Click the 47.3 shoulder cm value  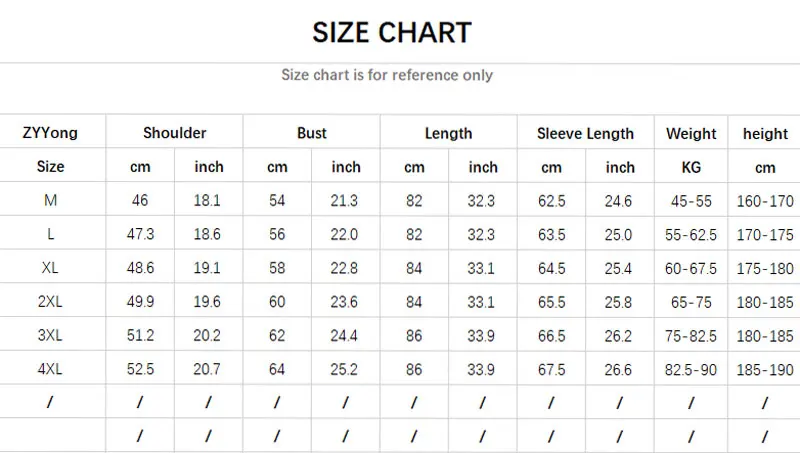[x=140, y=235]
